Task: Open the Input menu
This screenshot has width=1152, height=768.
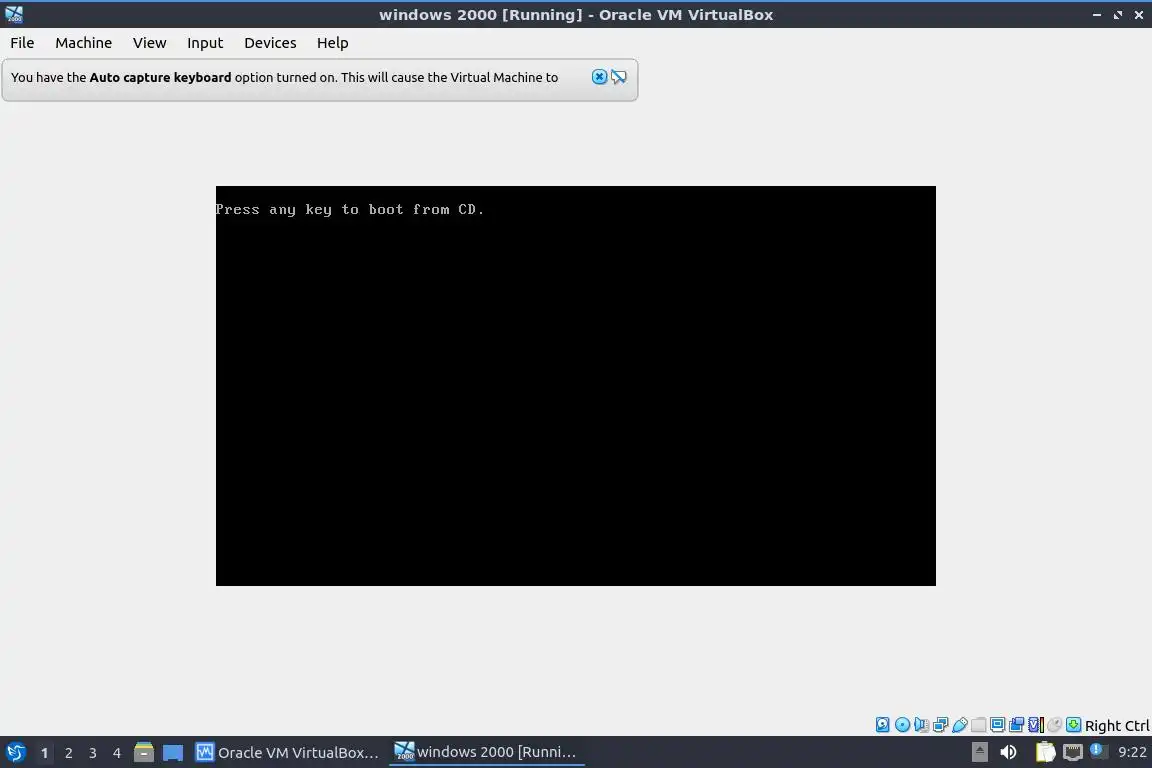Action: pyautogui.click(x=205, y=43)
